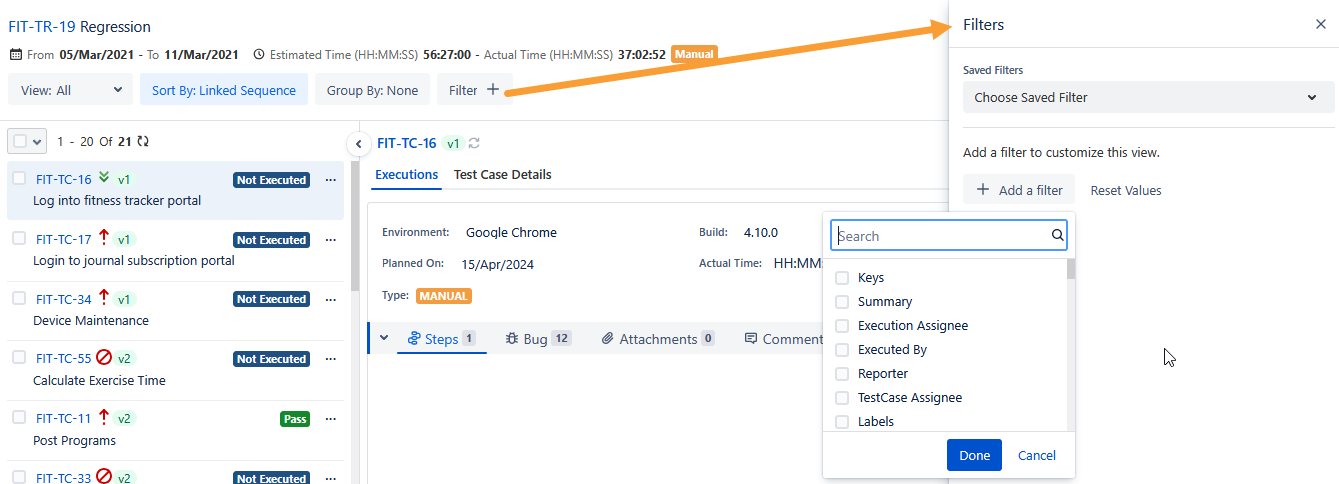The width and height of the screenshot is (1339, 484).
Task: Open FIT-TC-34 link in list
Action: [x=64, y=299]
